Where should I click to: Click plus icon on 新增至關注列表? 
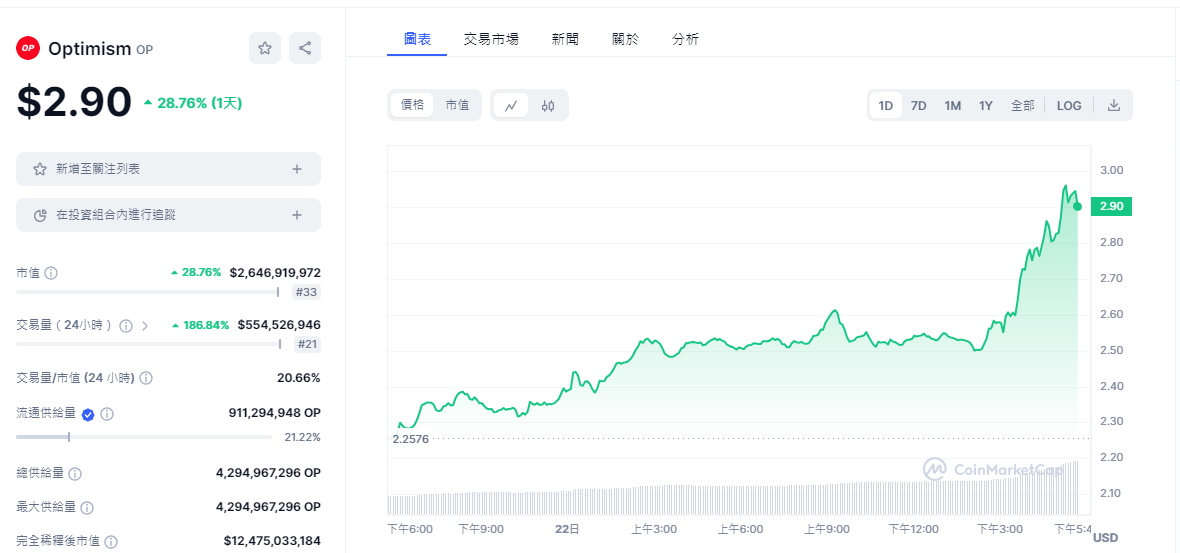(x=297, y=169)
